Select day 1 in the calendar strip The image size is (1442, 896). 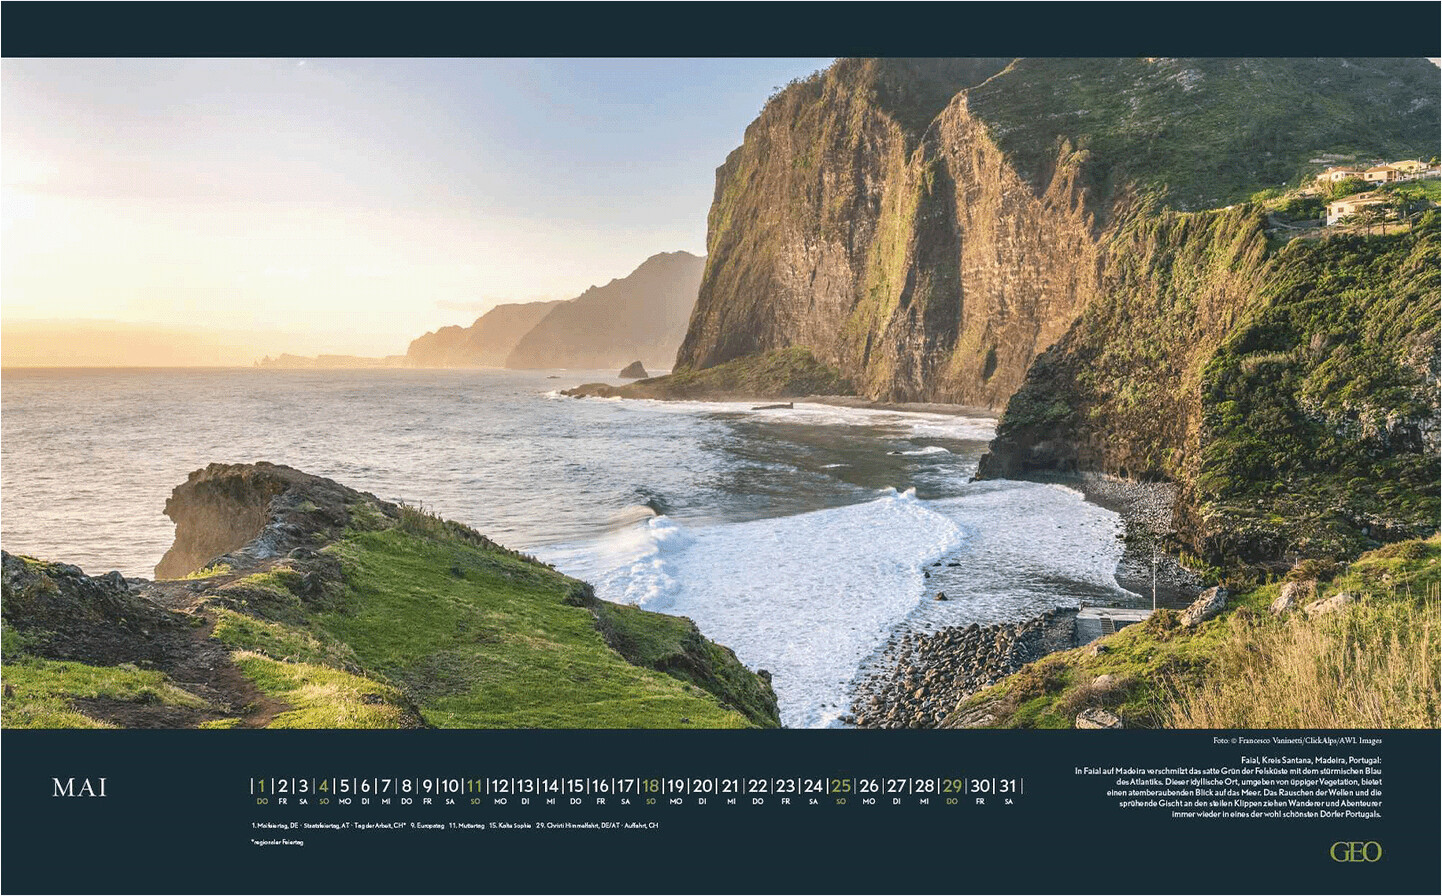[x=262, y=787]
